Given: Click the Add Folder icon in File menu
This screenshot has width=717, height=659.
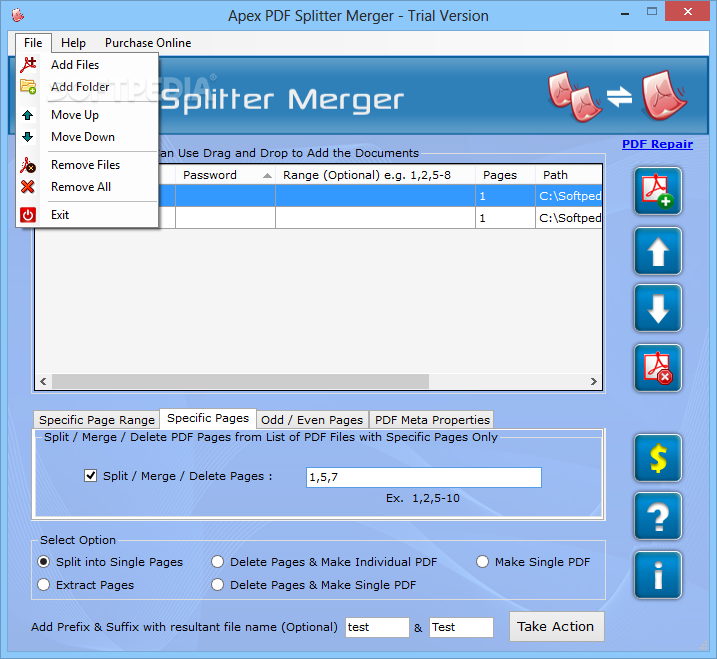Looking at the screenshot, I should pos(28,86).
